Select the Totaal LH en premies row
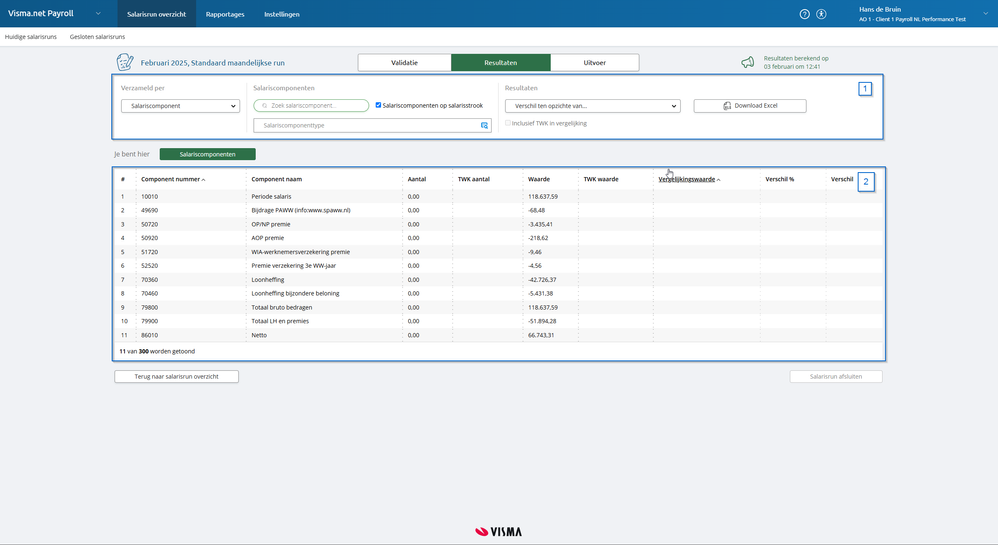This screenshot has height=545, width=998. coord(498,321)
